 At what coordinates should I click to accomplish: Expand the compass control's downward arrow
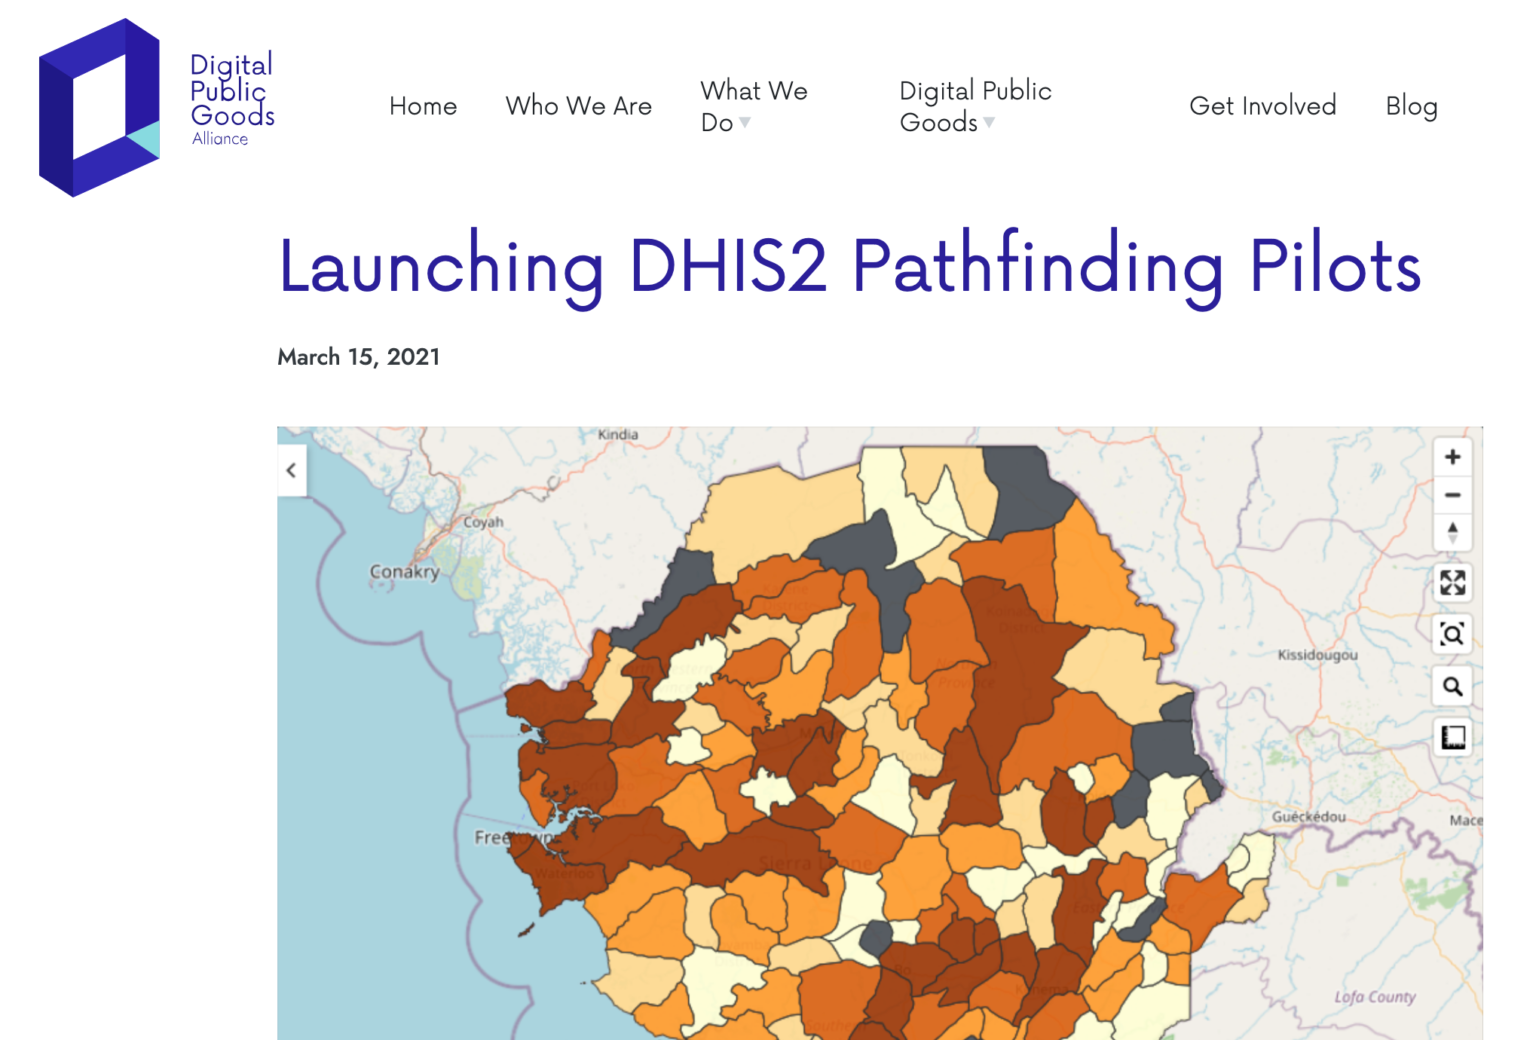pos(1453,540)
